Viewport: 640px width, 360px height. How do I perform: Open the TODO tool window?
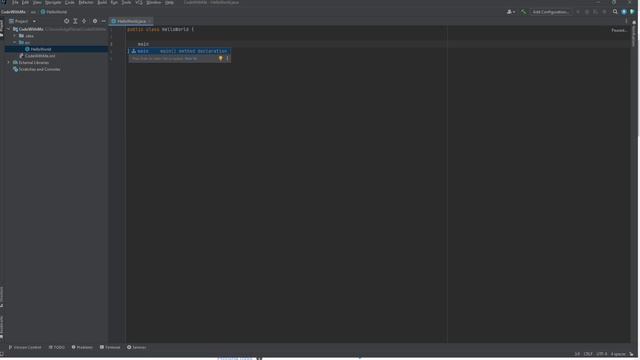click(57, 347)
